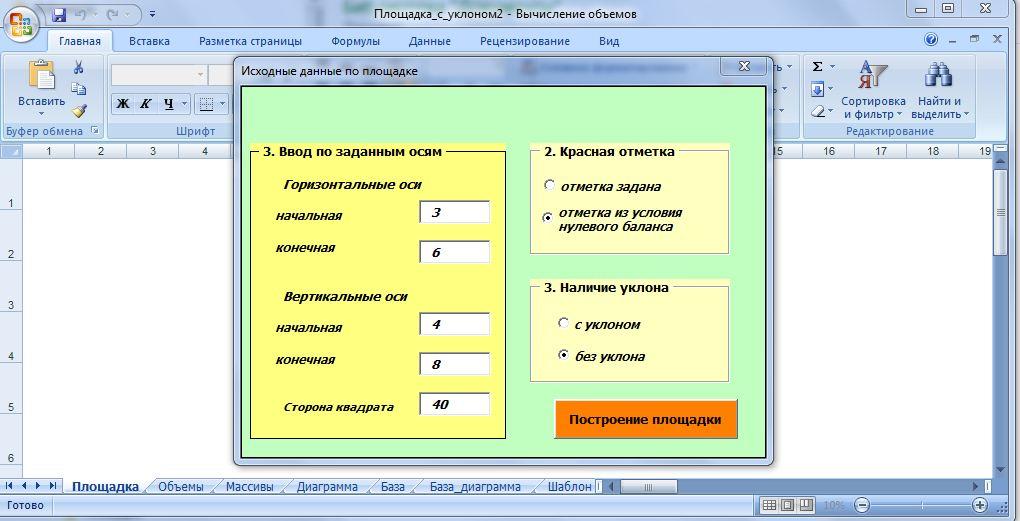
Task: Zoom out with the minus button
Action: tap(862, 505)
